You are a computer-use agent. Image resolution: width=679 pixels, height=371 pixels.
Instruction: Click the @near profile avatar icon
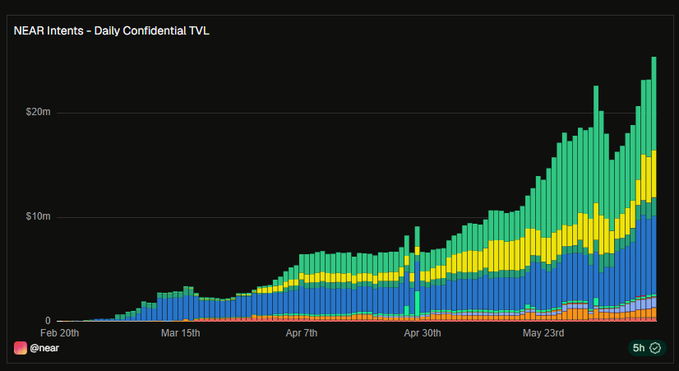[20, 348]
